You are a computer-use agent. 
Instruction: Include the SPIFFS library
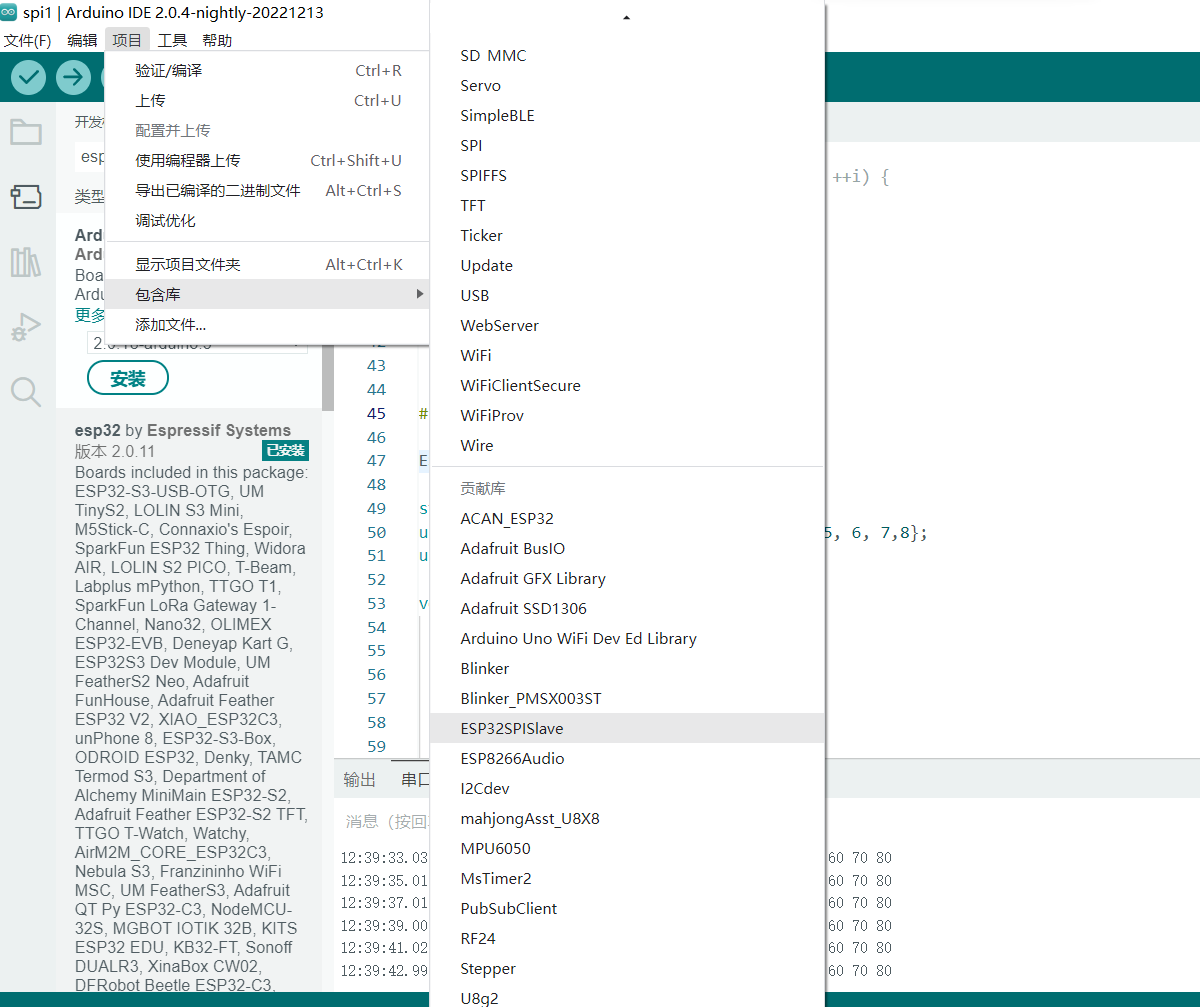tap(627, 176)
